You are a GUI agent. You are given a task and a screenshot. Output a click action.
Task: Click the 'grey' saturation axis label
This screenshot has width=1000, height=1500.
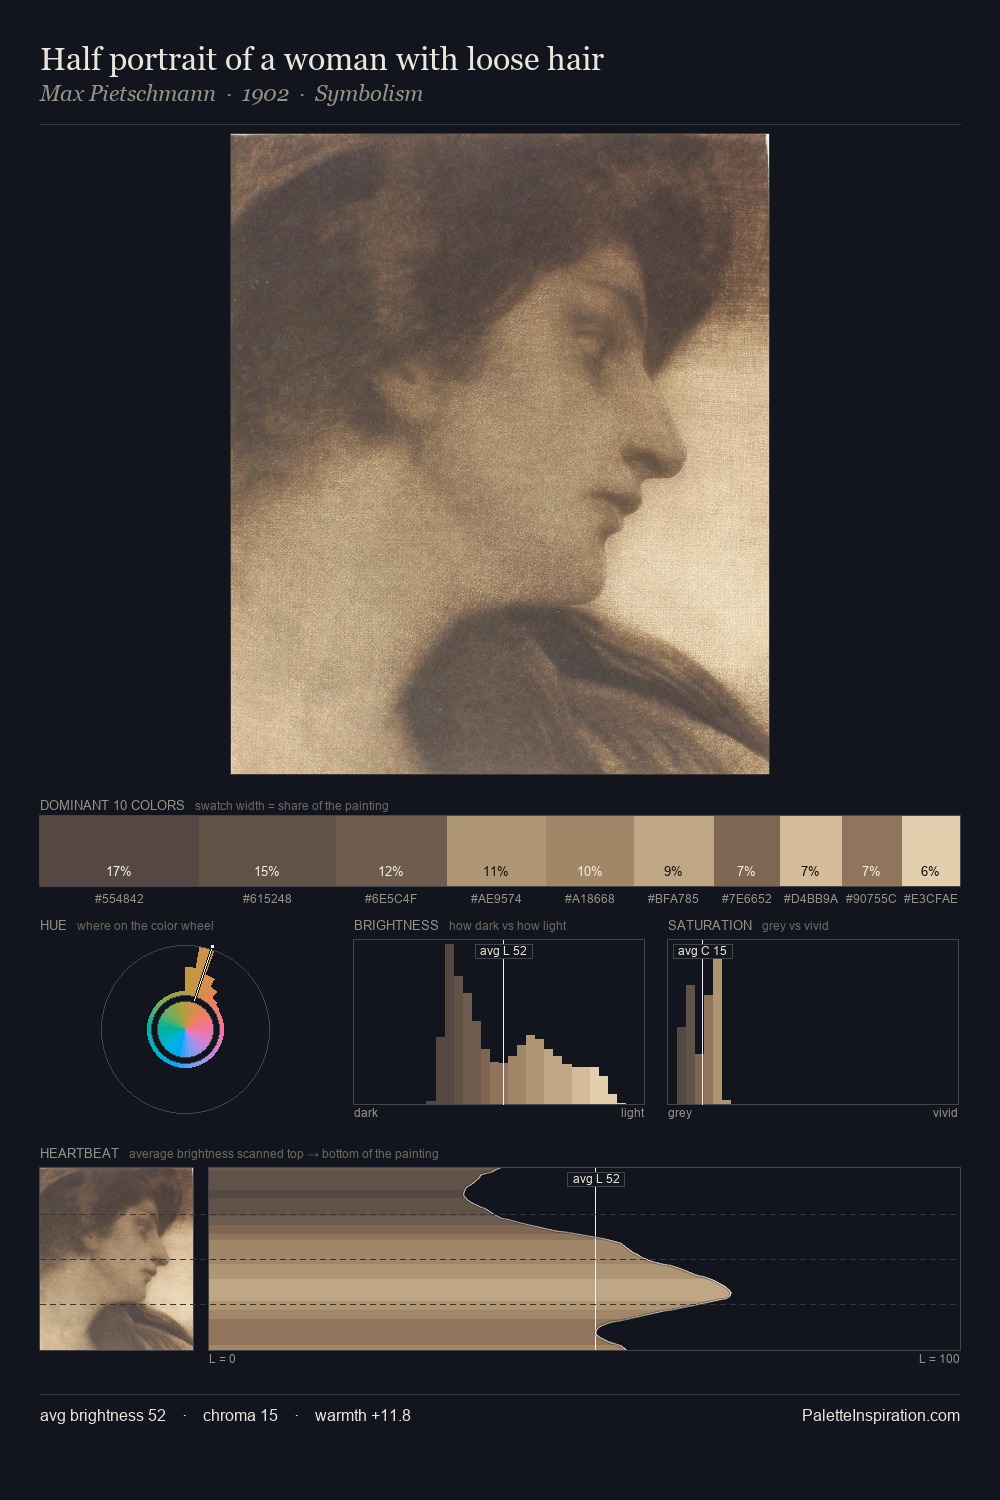[680, 1113]
